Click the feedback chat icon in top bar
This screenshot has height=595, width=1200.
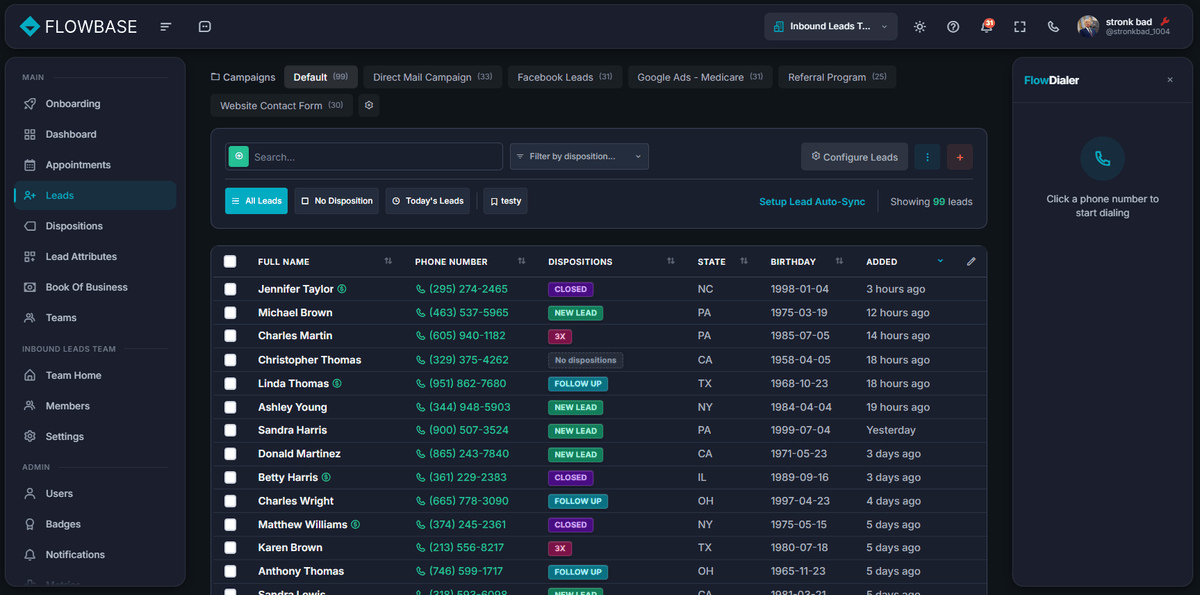(x=205, y=26)
